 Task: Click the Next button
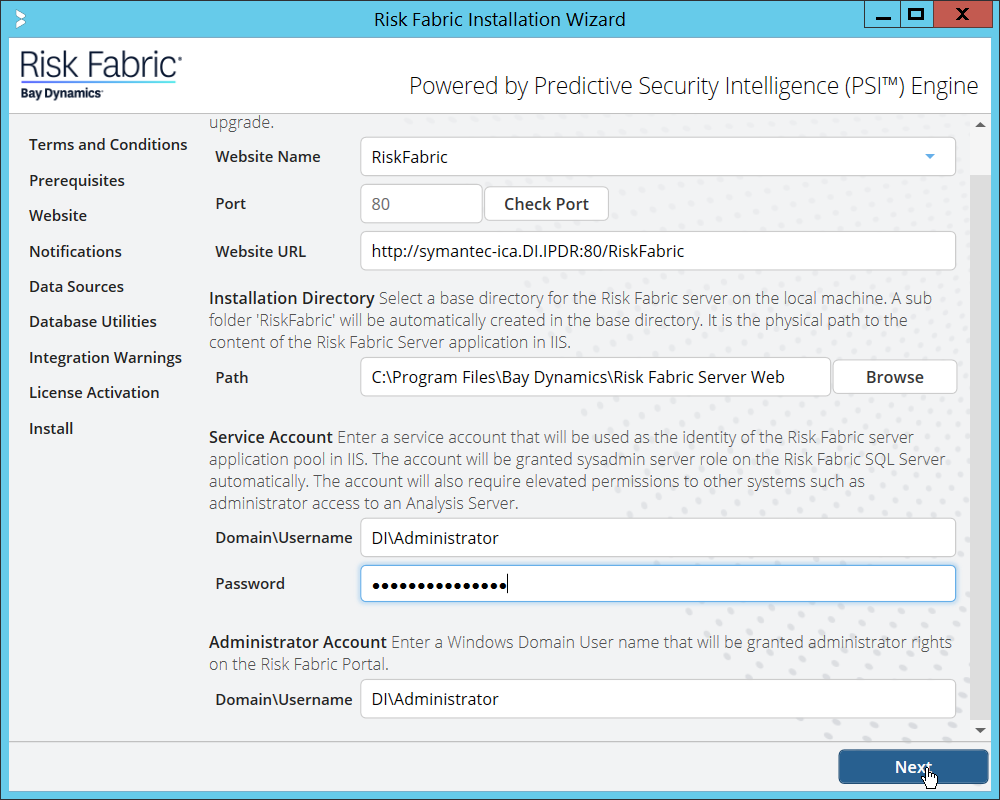[x=912, y=767]
